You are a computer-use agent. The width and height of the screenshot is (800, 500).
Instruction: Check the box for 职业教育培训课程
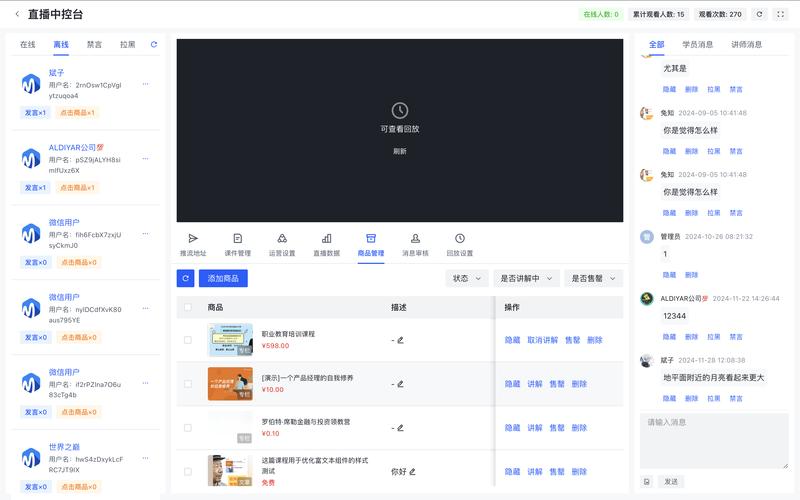click(x=187, y=340)
